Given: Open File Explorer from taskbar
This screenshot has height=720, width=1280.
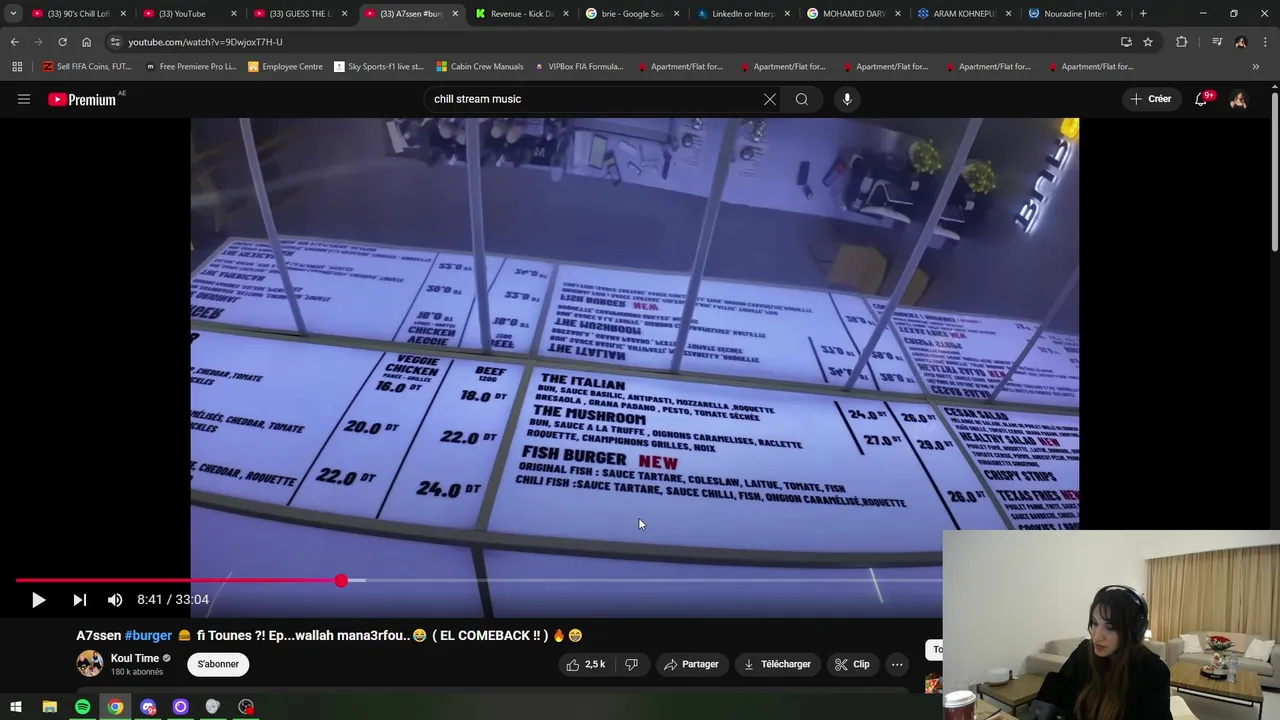Looking at the screenshot, I should pyautogui.click(x=49, y=707).
